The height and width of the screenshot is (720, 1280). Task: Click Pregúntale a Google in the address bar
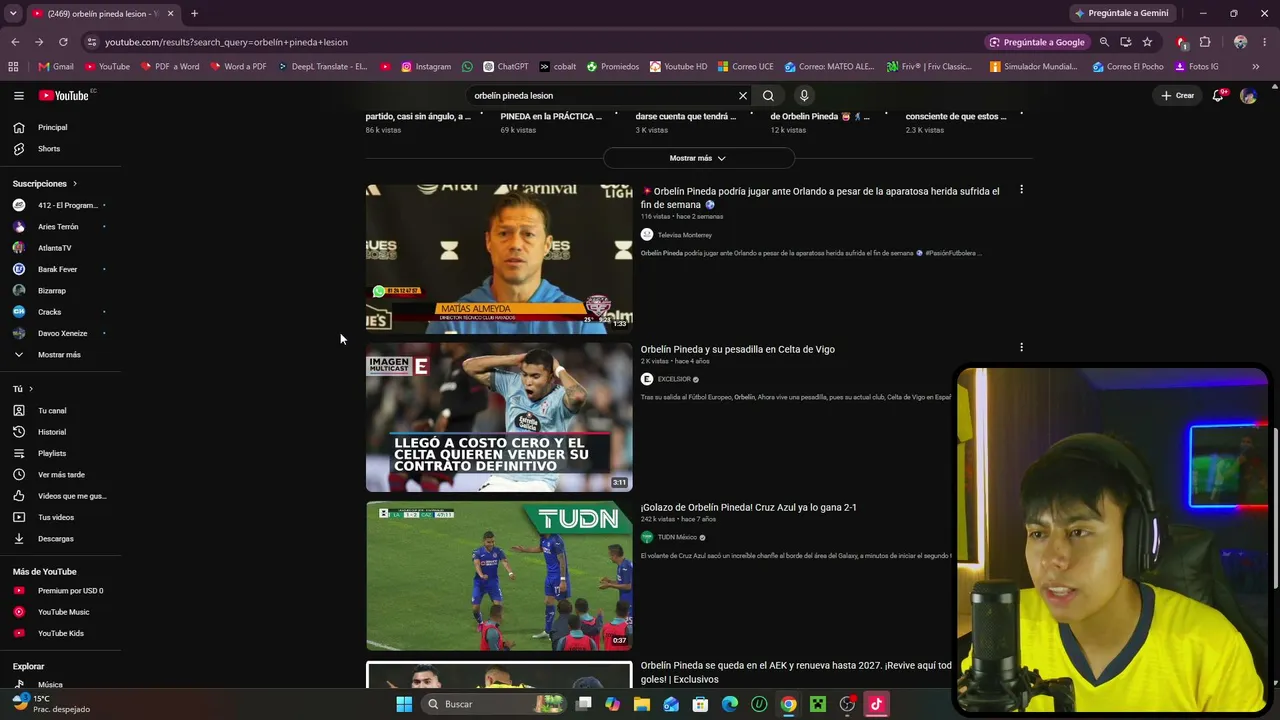(1037, 42)
